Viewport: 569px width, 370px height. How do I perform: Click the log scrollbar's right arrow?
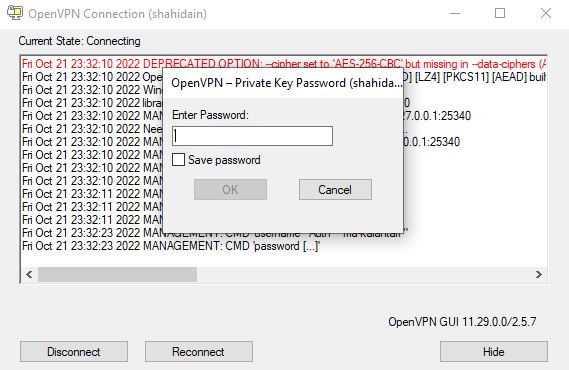(539, 275)
